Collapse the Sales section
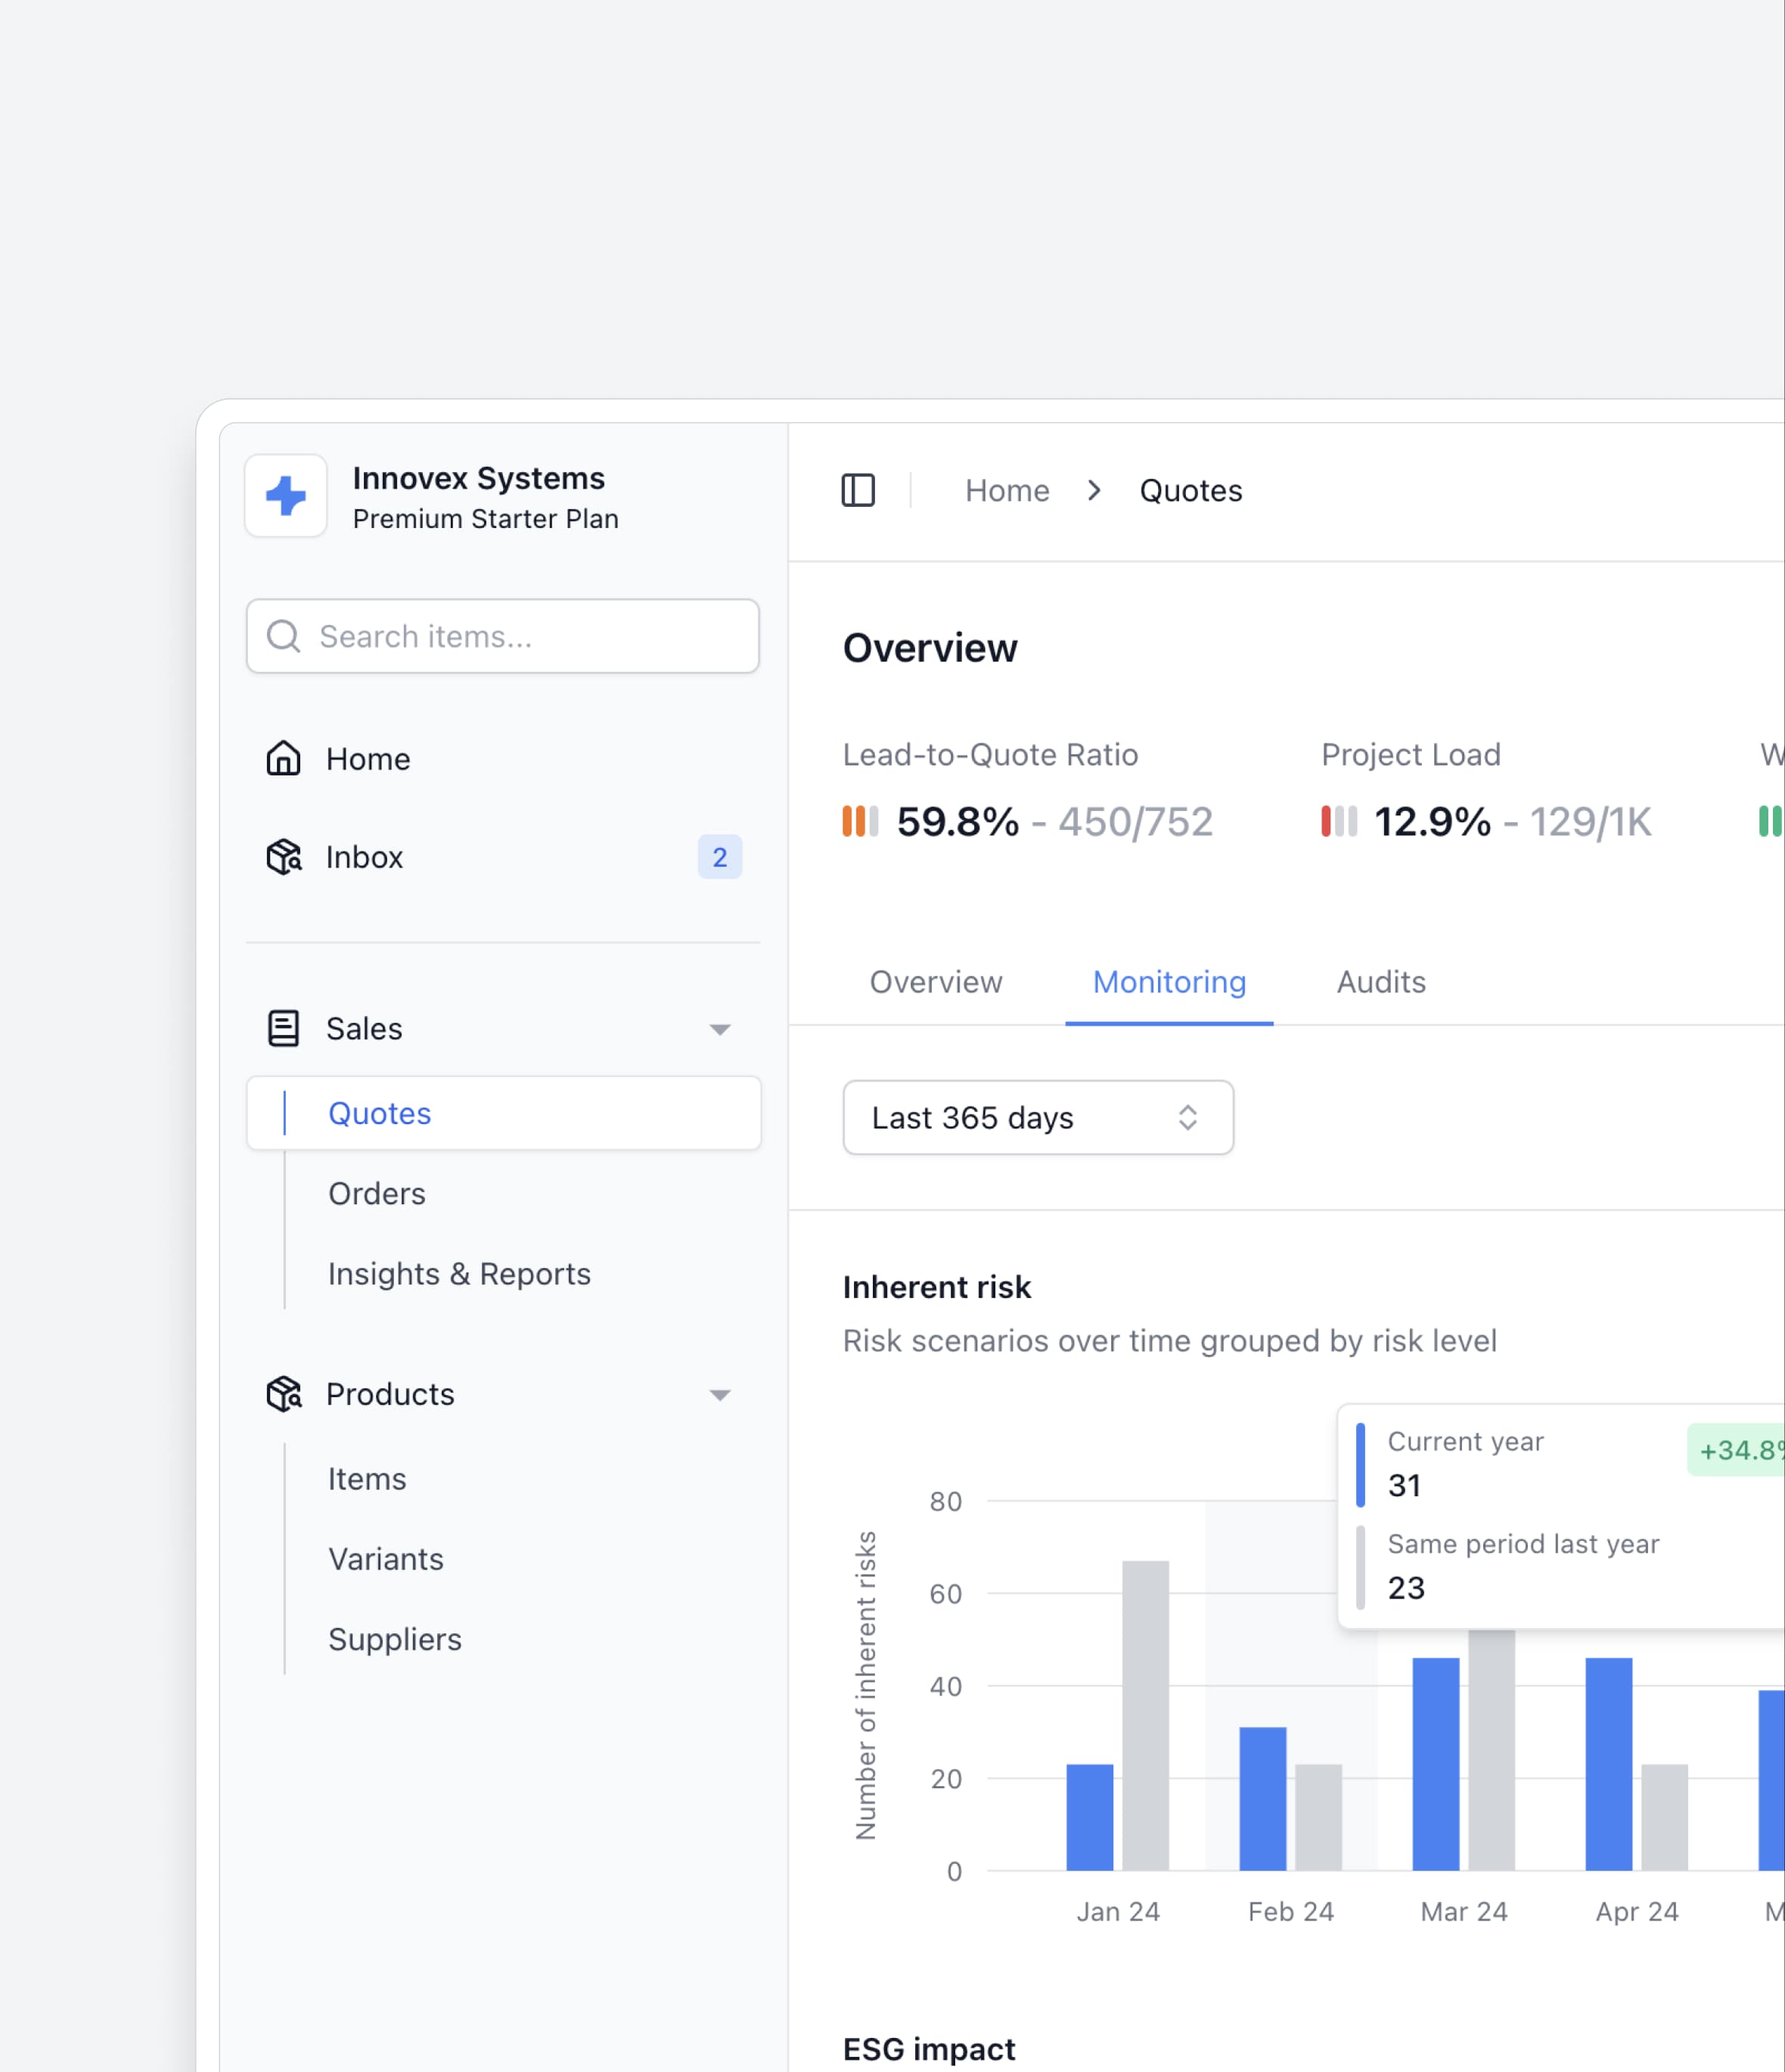Viewport: 1785px width, 2072px height. 721,1028
